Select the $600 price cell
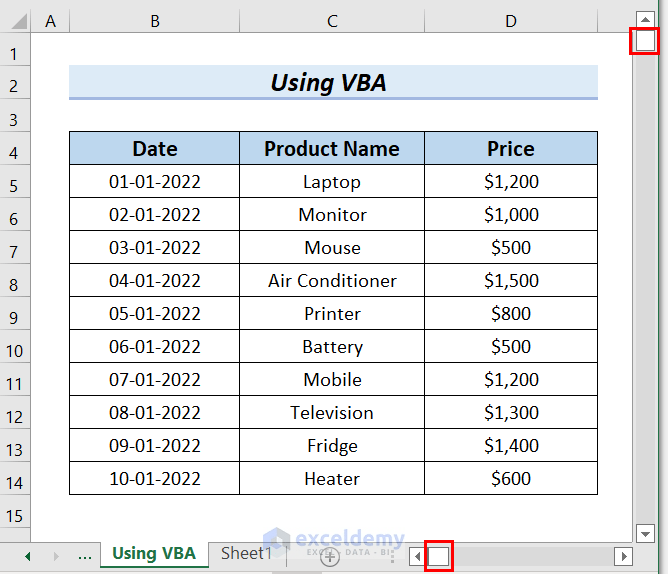 click(x=511, y=479)
